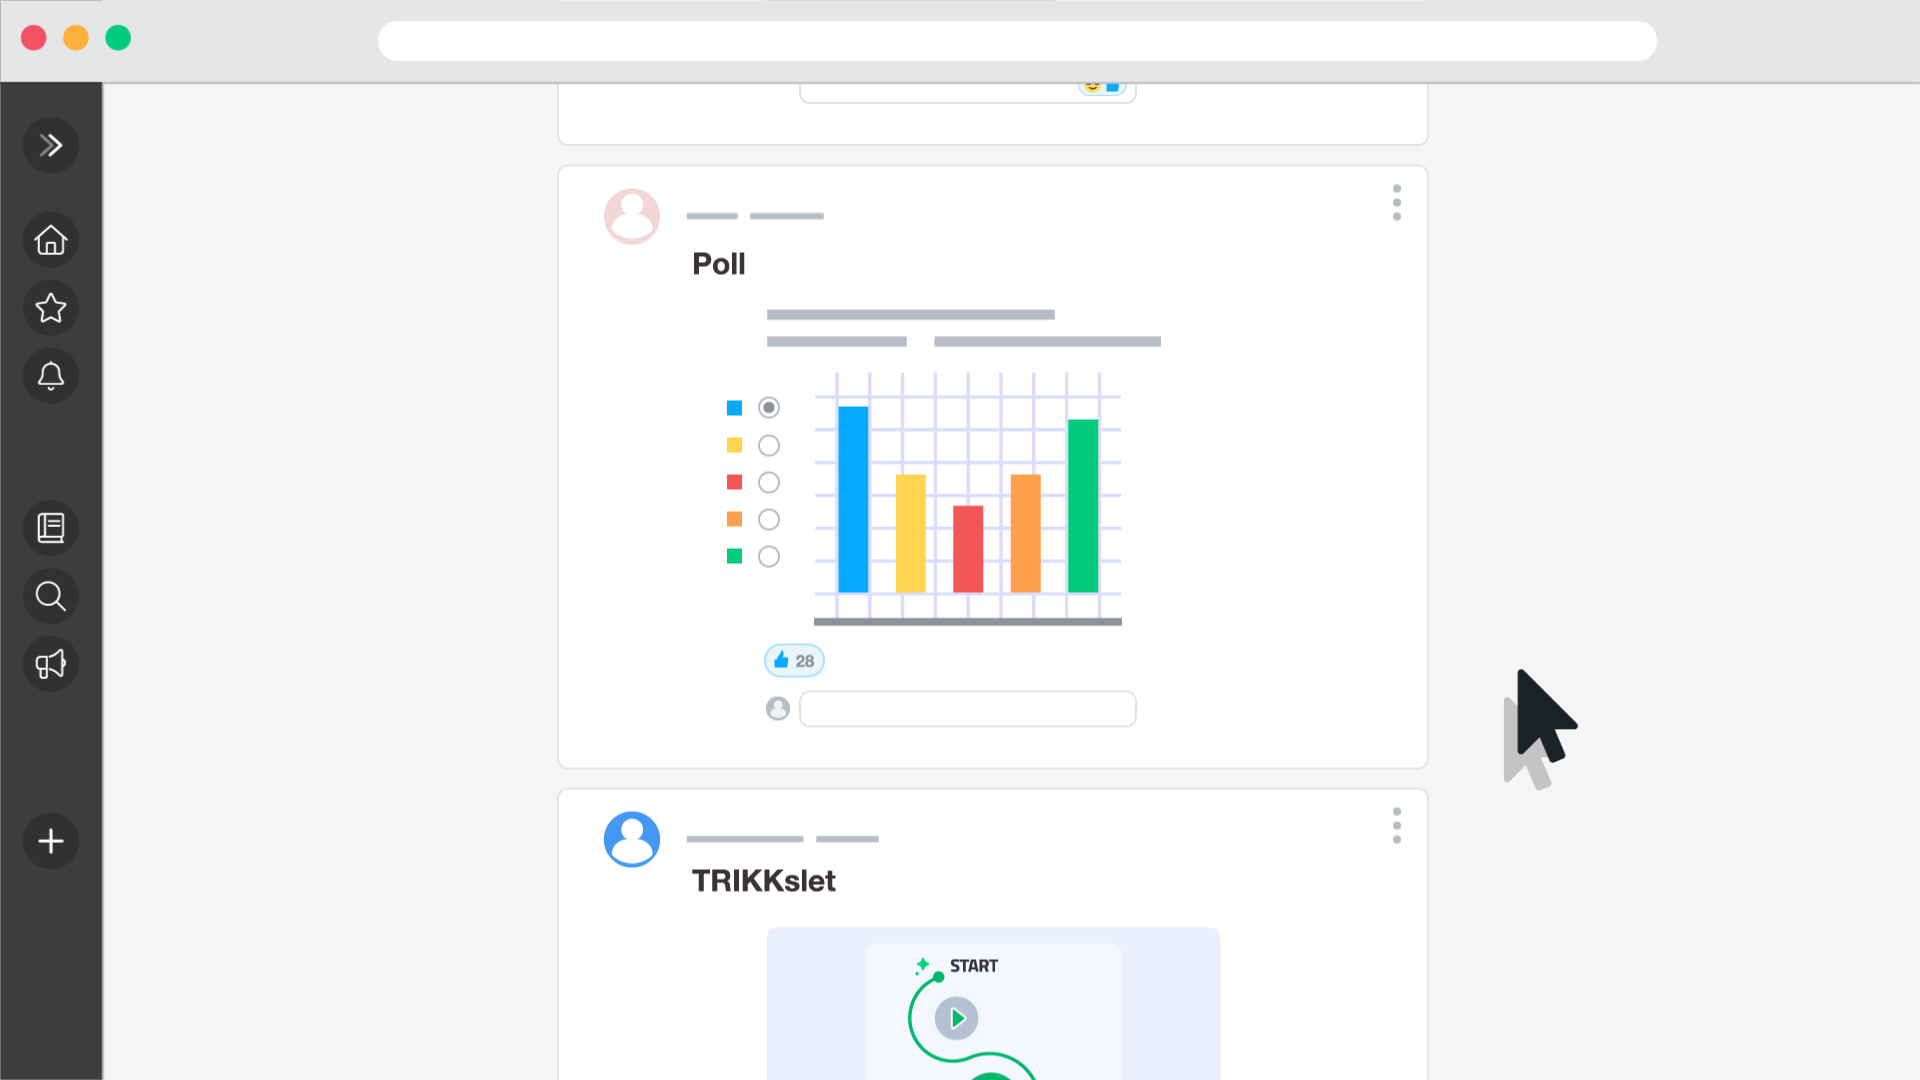The width and height of the screenshot is (1920, 1080).
Task: Play the TRIKKslet START video
Action: click(x=957, y=1019)
